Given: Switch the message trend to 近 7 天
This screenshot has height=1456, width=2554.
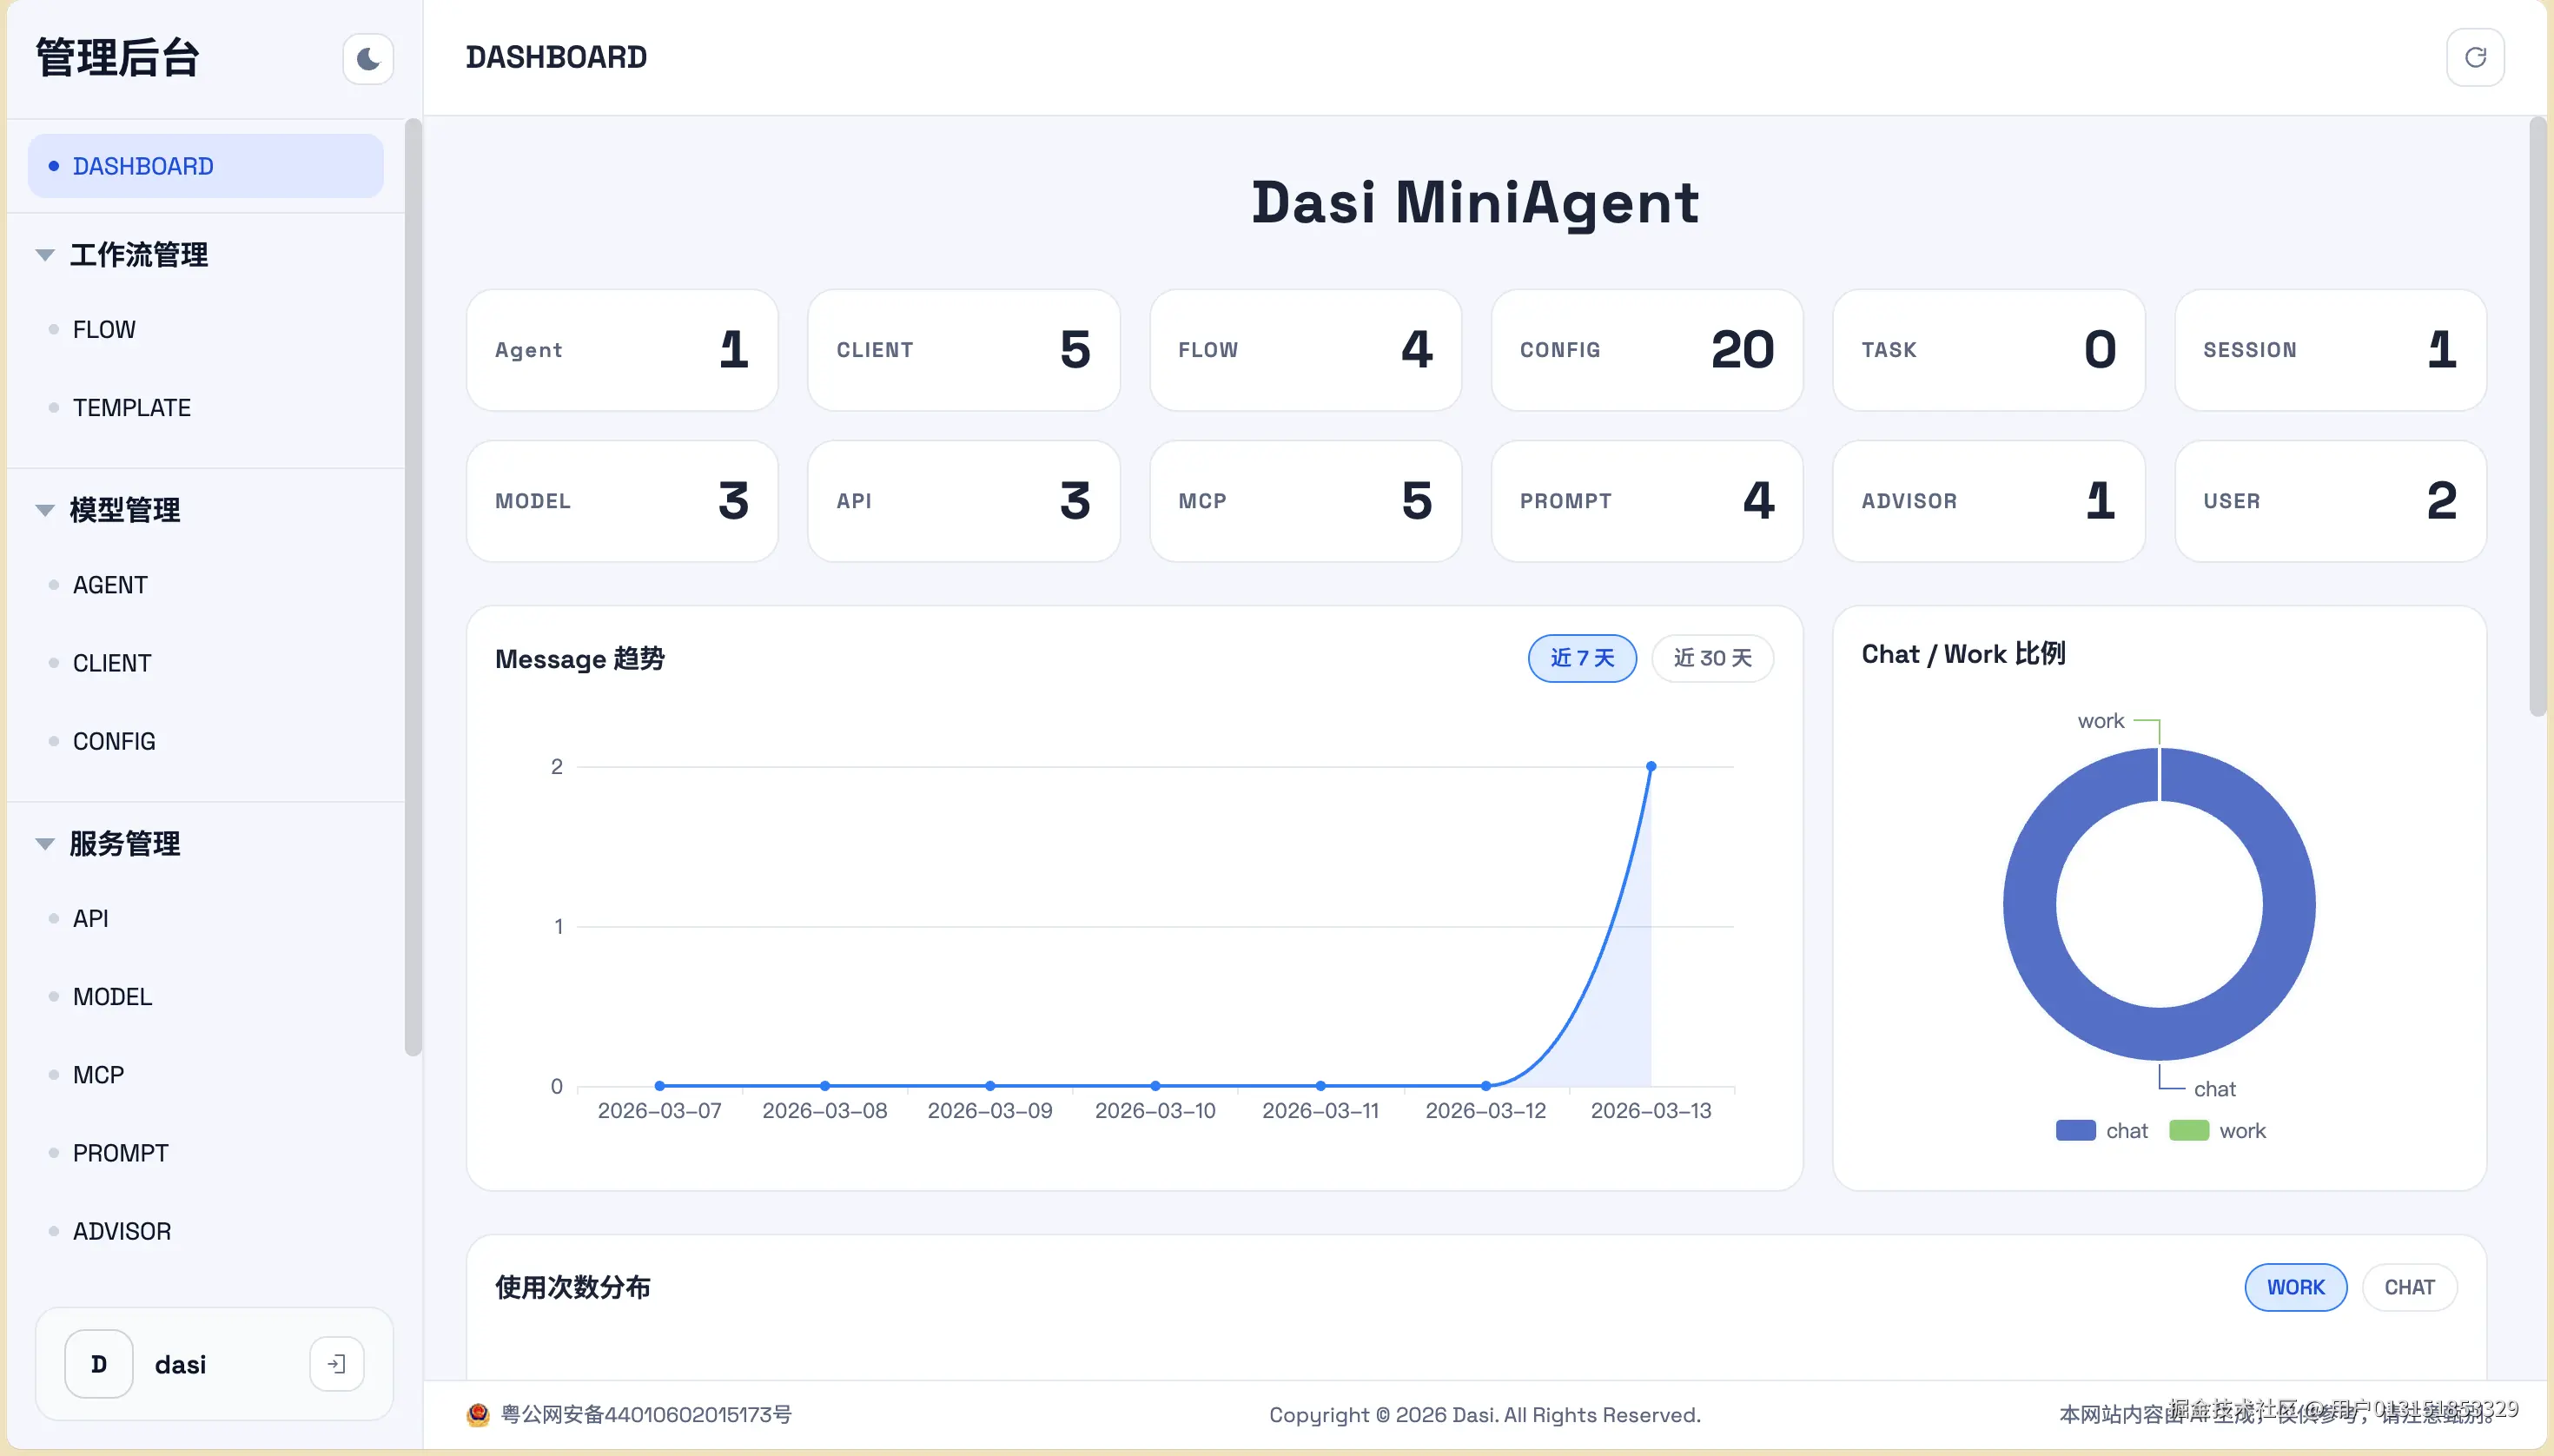Looking at the screenshot, I should click(x=1582, y=658).
